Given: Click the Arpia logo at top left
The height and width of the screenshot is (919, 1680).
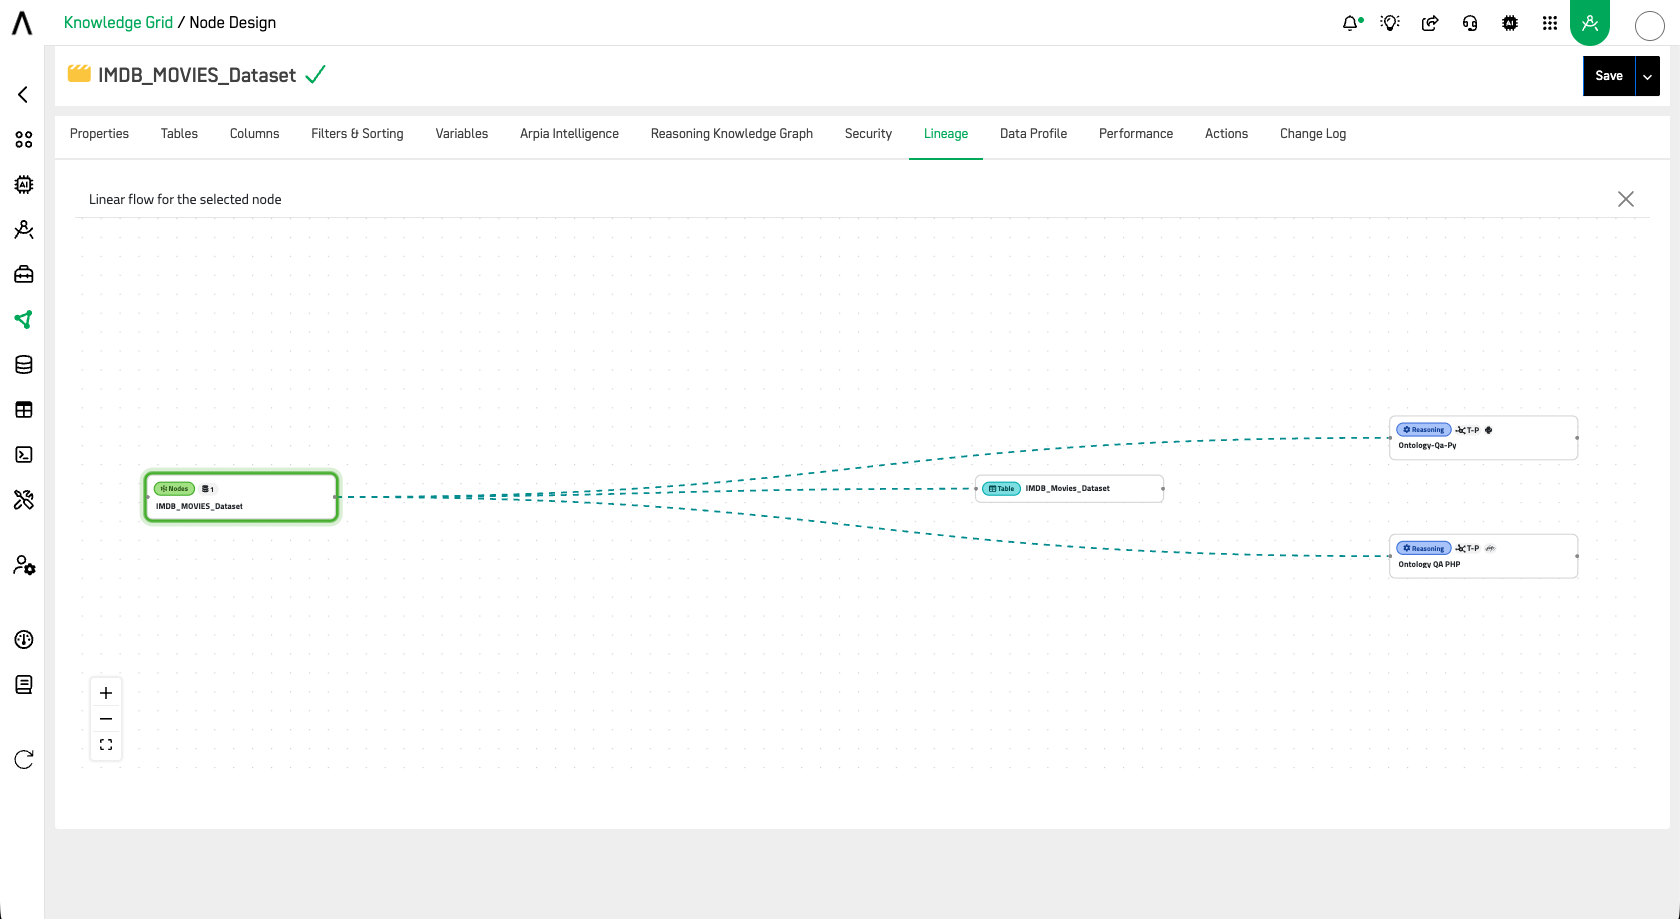Looking at the screenshot, I should click(x=22, y=23).
